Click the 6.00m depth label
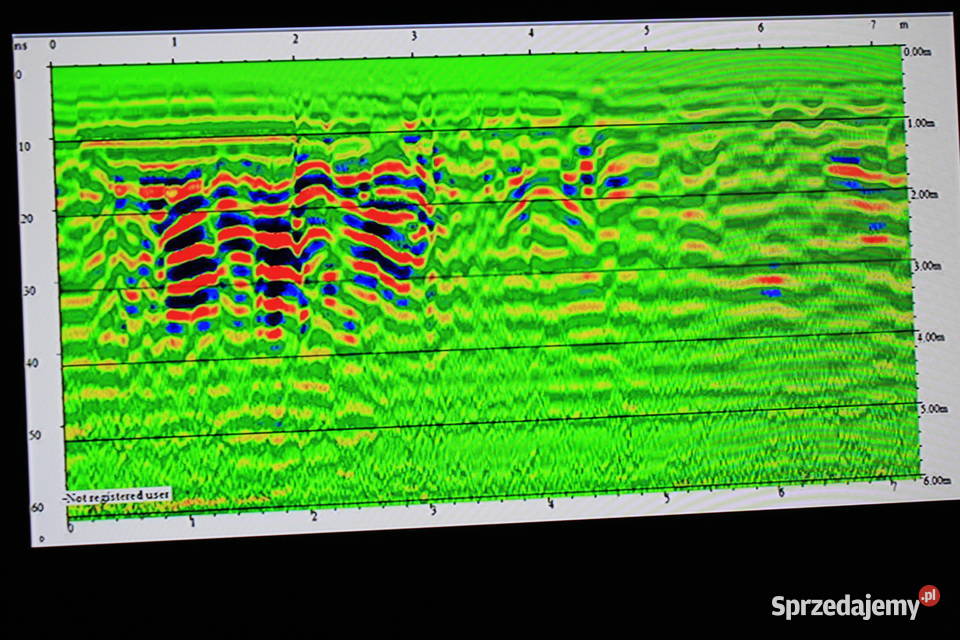Viewport: 960px width, 640px height. (936, 481)
